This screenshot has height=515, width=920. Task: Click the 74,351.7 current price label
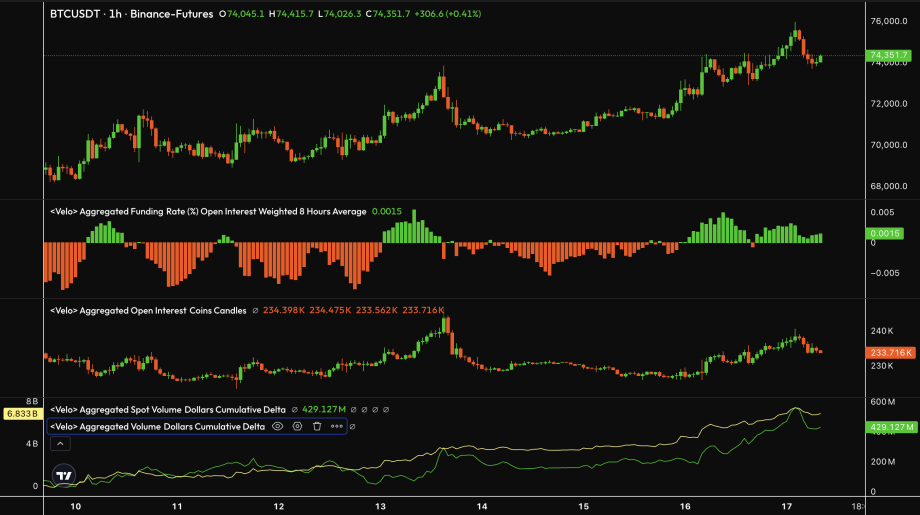[x=890, y=55]
